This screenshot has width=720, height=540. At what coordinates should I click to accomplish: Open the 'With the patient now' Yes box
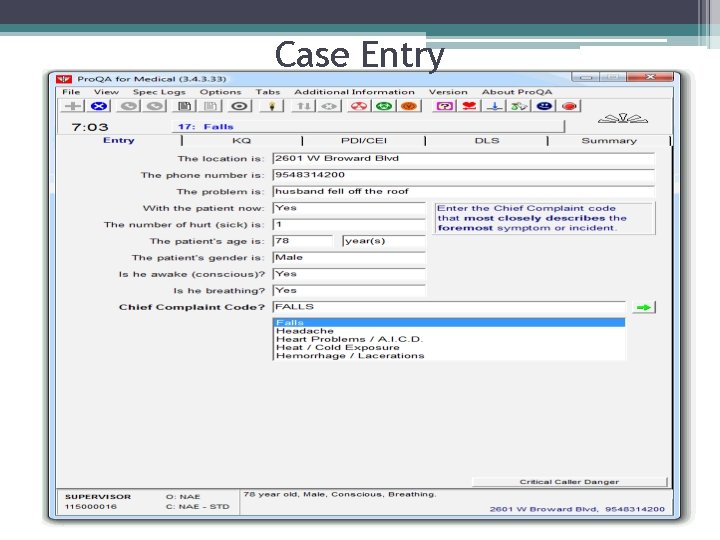[x=349, y=208]
